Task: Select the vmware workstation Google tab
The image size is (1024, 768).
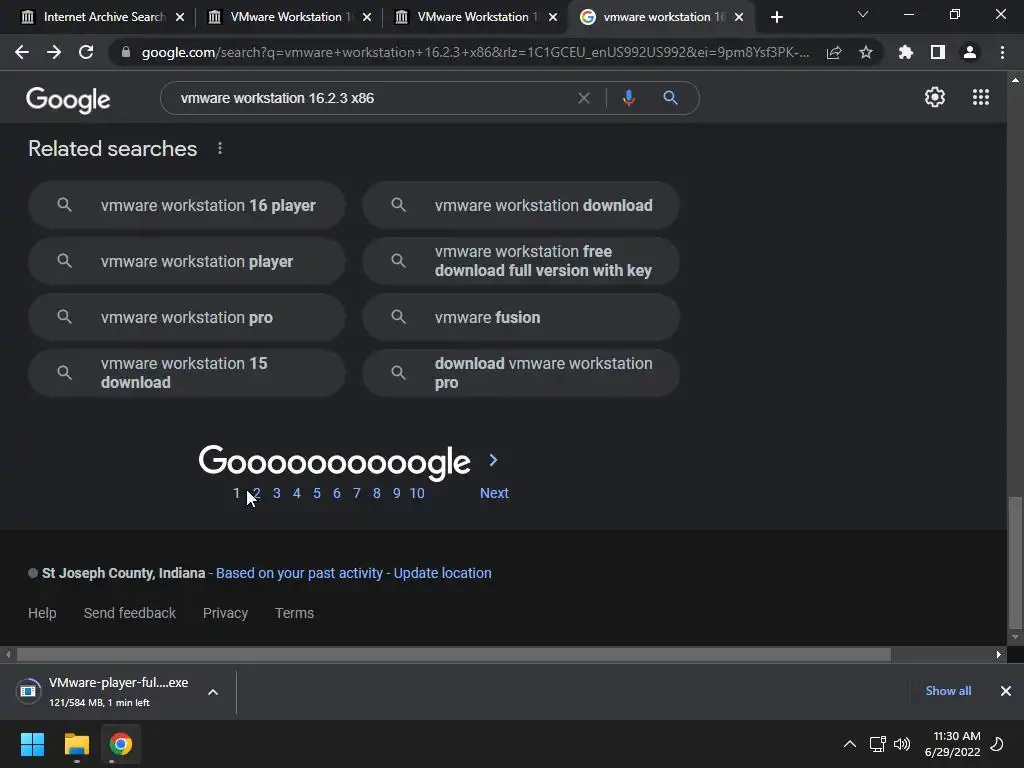Action: (660, 17)
